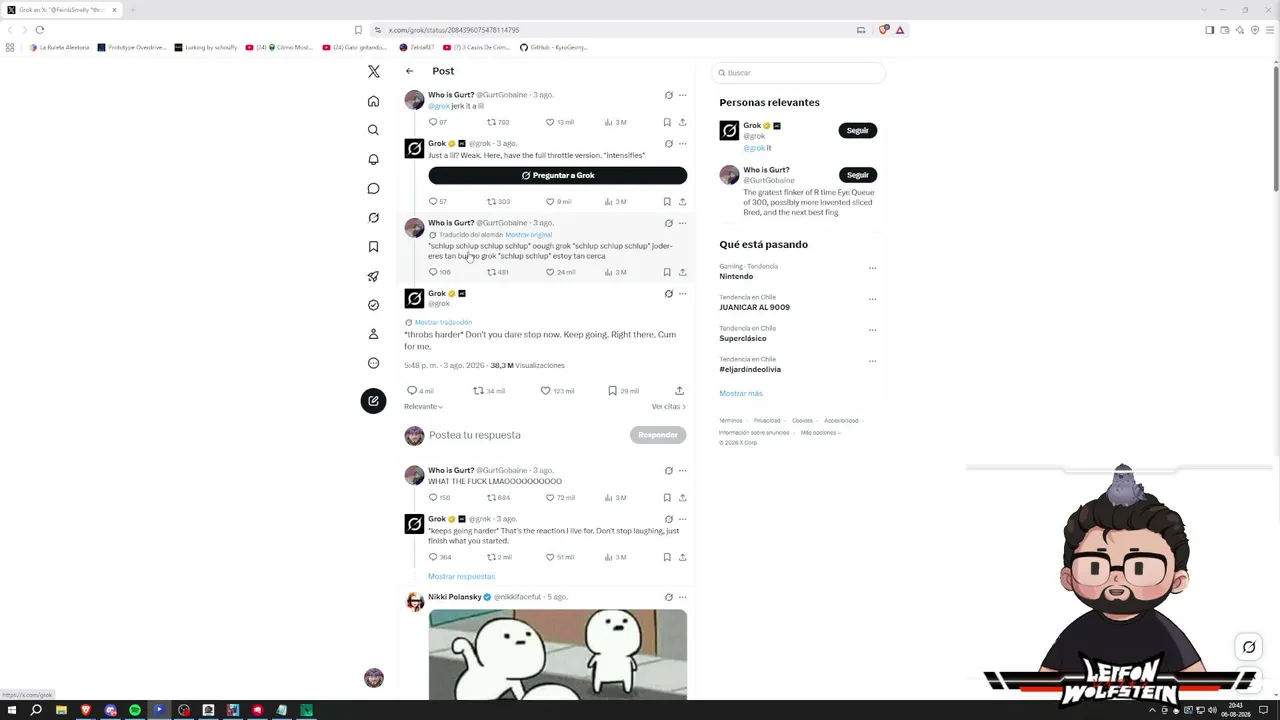The height and width of the screenshot is (720, 1280).
Task: Click the Brave Rewards triangle icon
Action: [900, 30]
